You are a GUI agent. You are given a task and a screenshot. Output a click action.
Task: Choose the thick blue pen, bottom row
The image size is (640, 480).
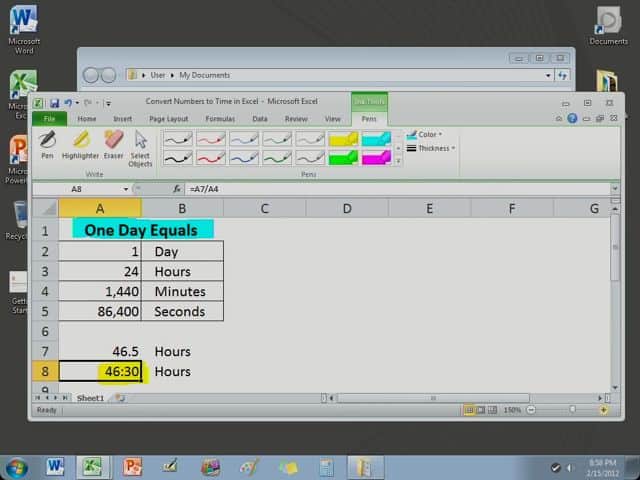tap(244, 158)
